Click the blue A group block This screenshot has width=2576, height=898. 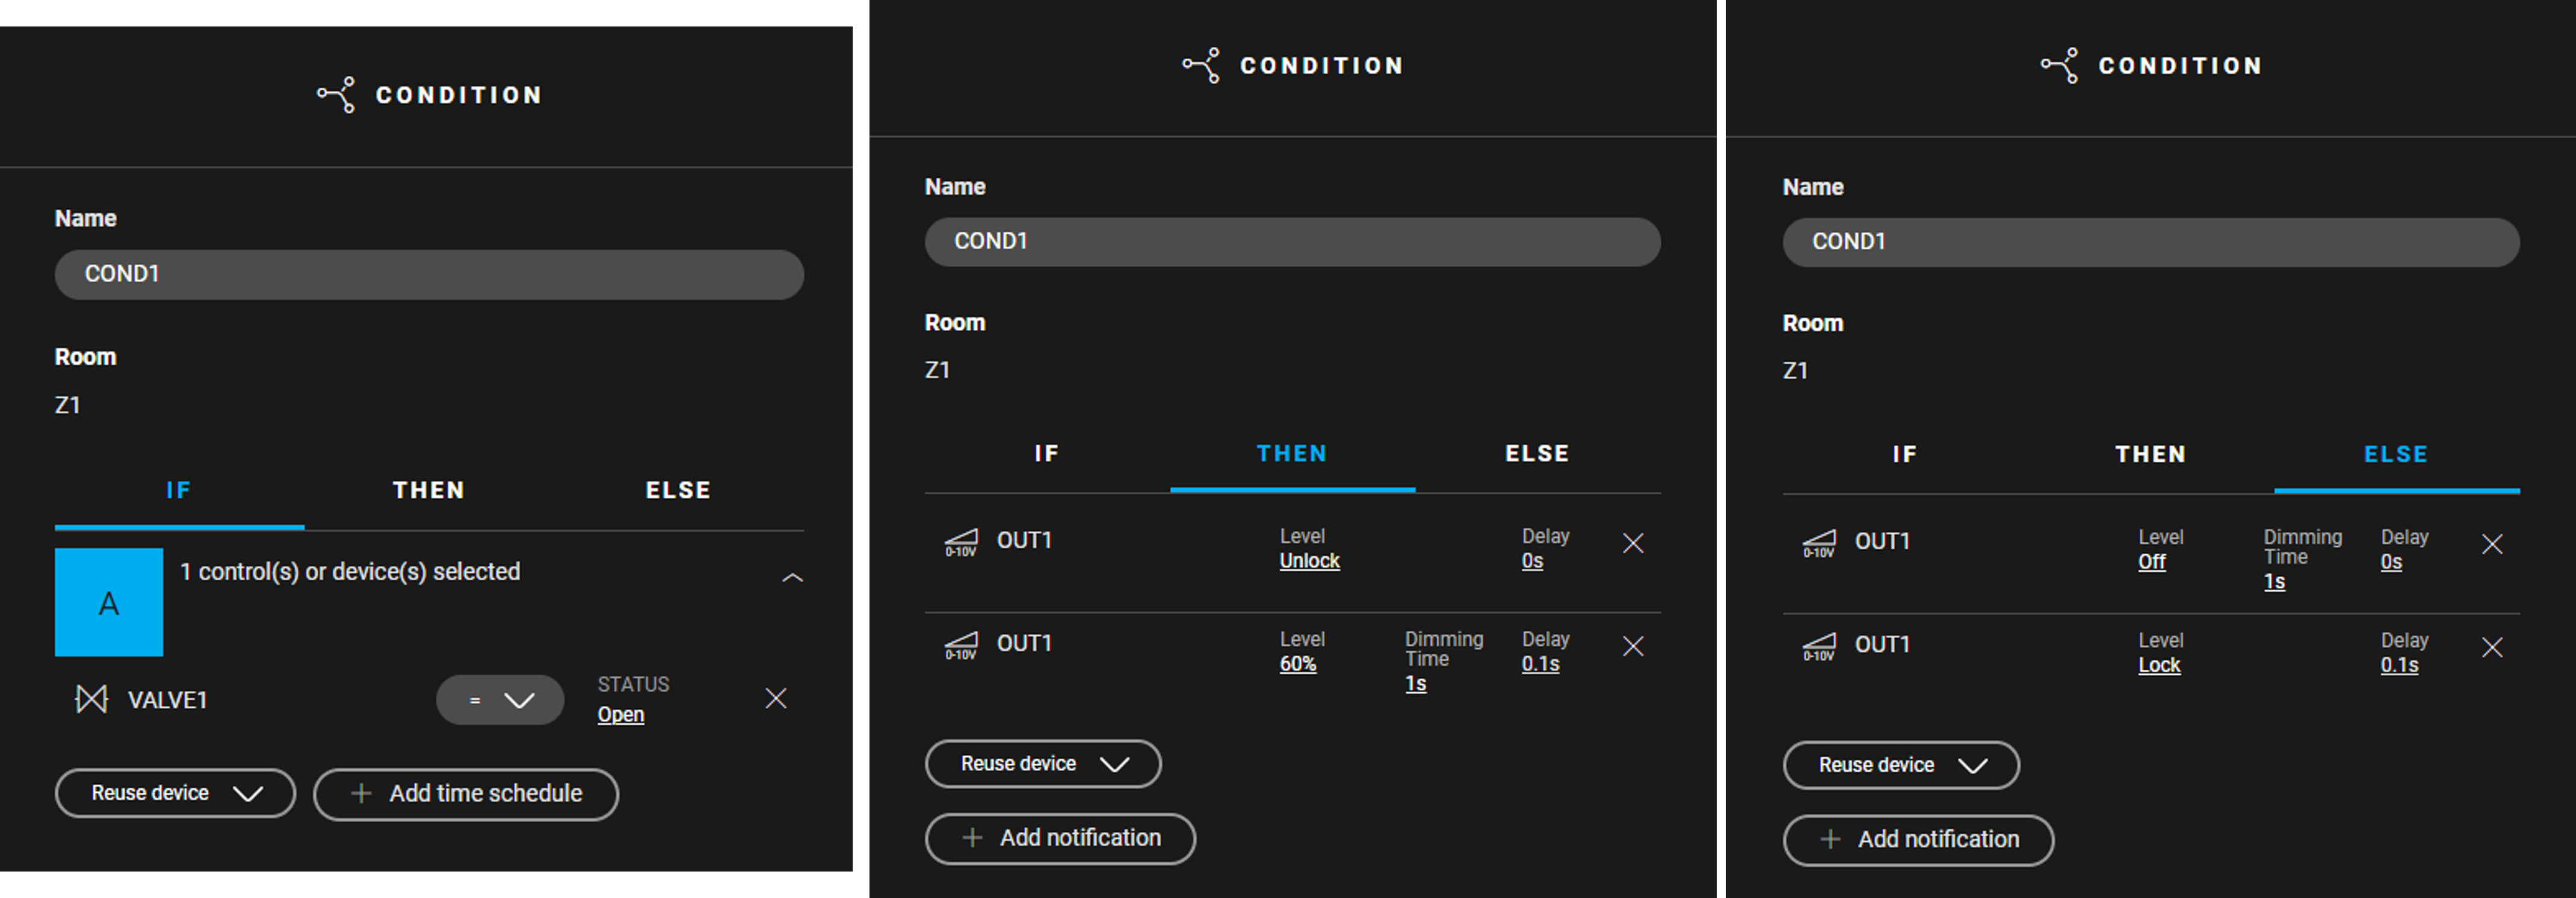[x=109, y=602]
